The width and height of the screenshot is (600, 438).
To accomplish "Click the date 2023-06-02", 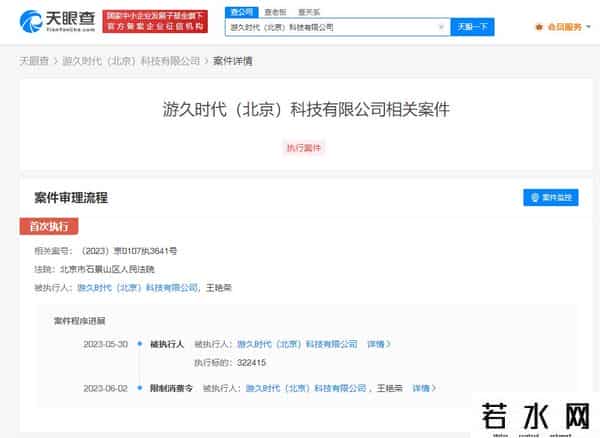I will 106,388.
